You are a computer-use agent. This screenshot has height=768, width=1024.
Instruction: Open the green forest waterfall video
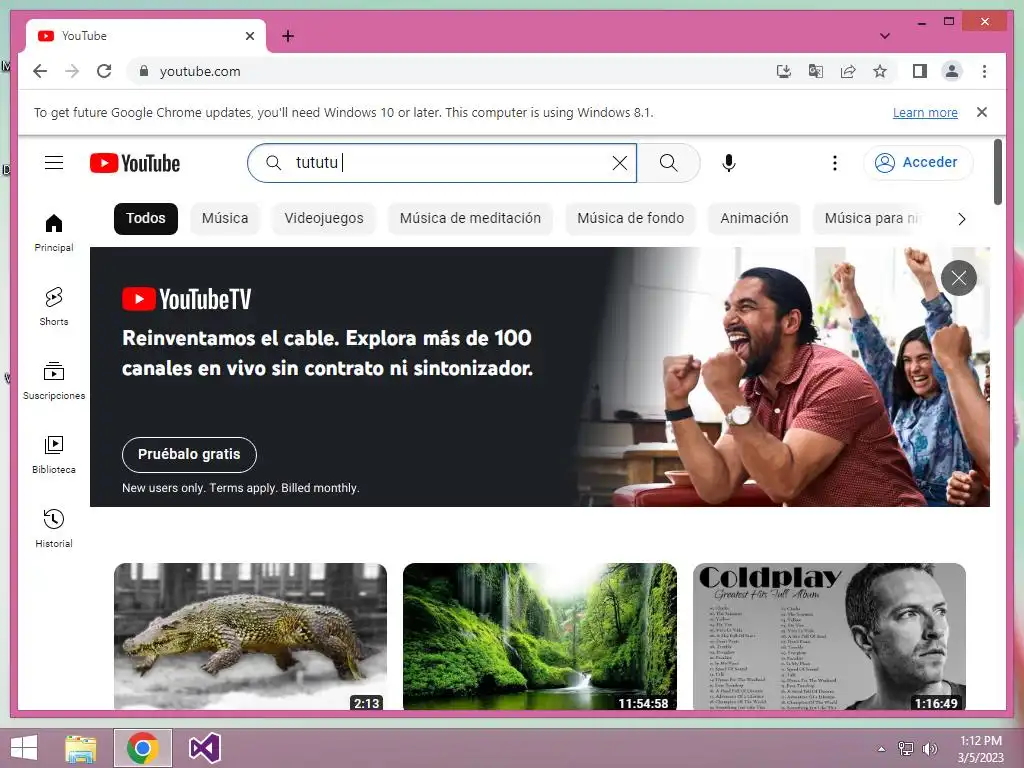coord(539,637)
